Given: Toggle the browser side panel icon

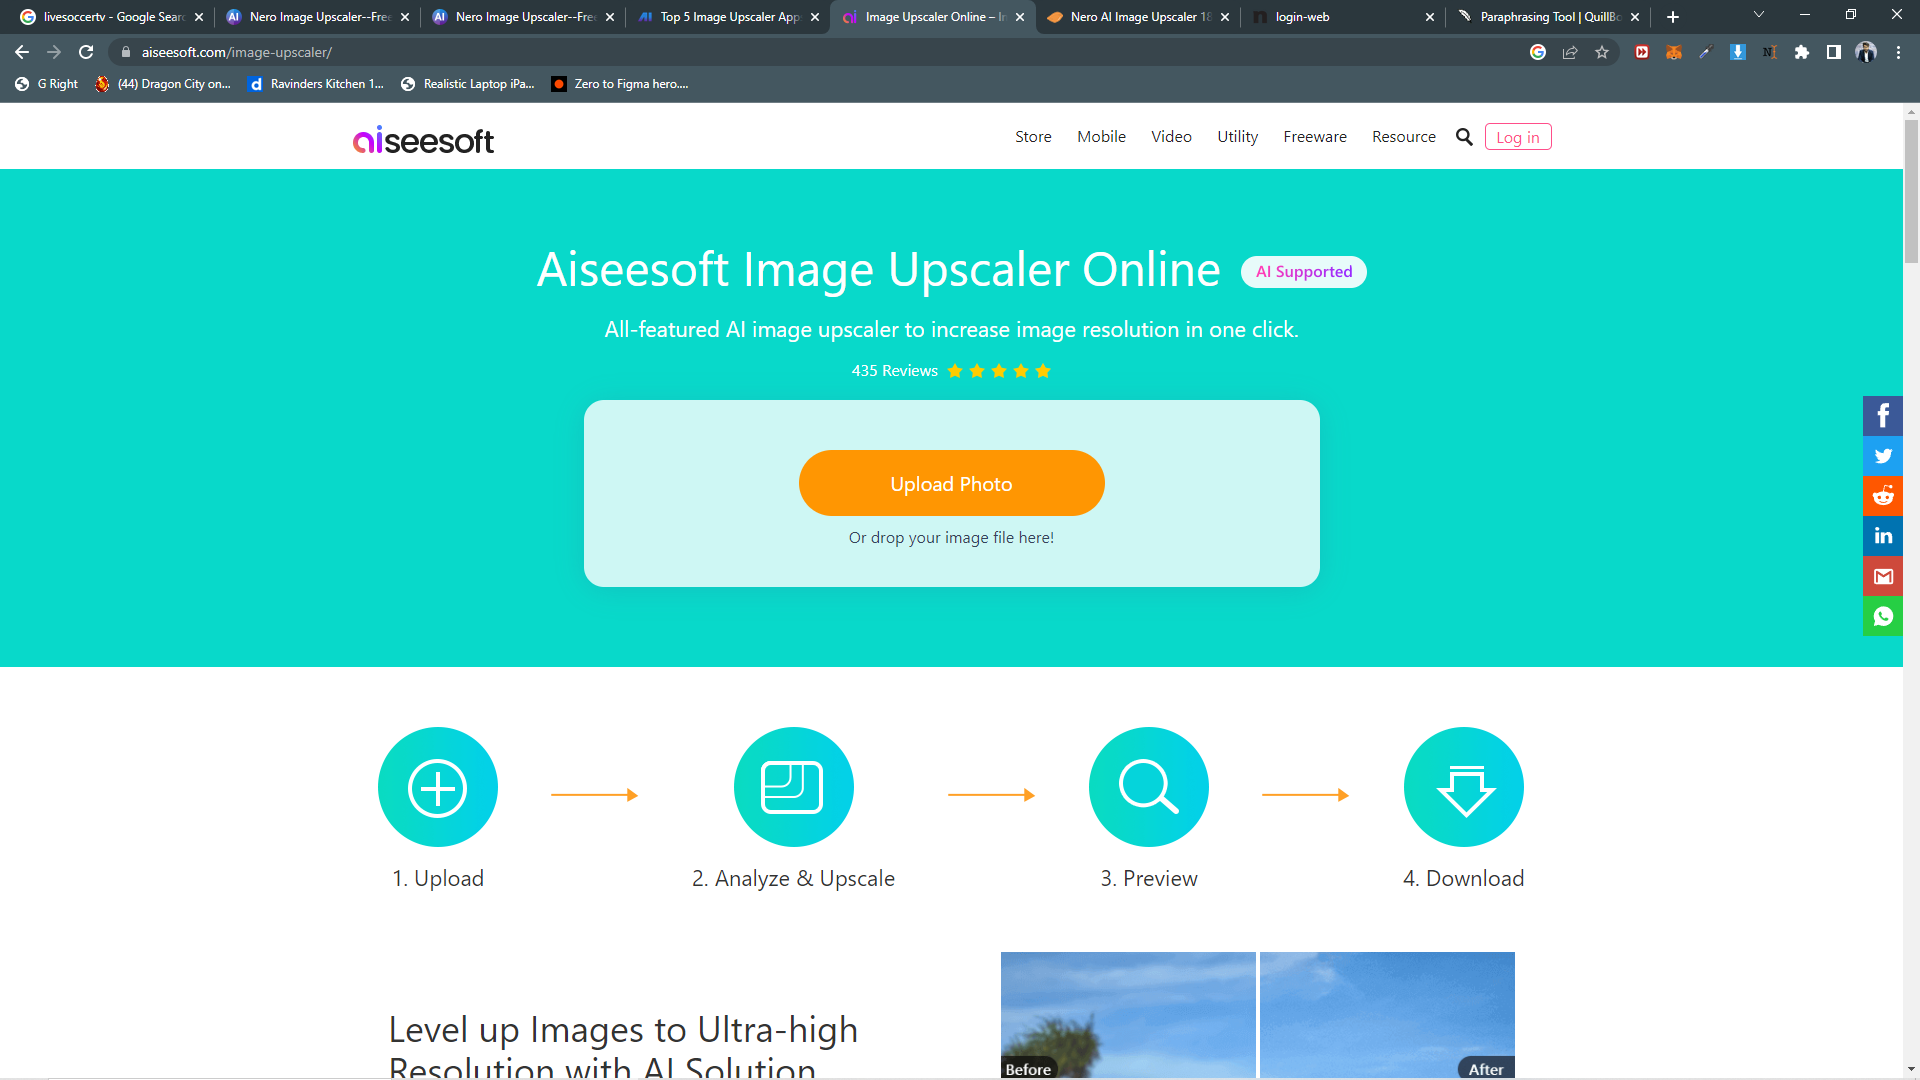Looking at the screenshot, I should (1834, 52).
